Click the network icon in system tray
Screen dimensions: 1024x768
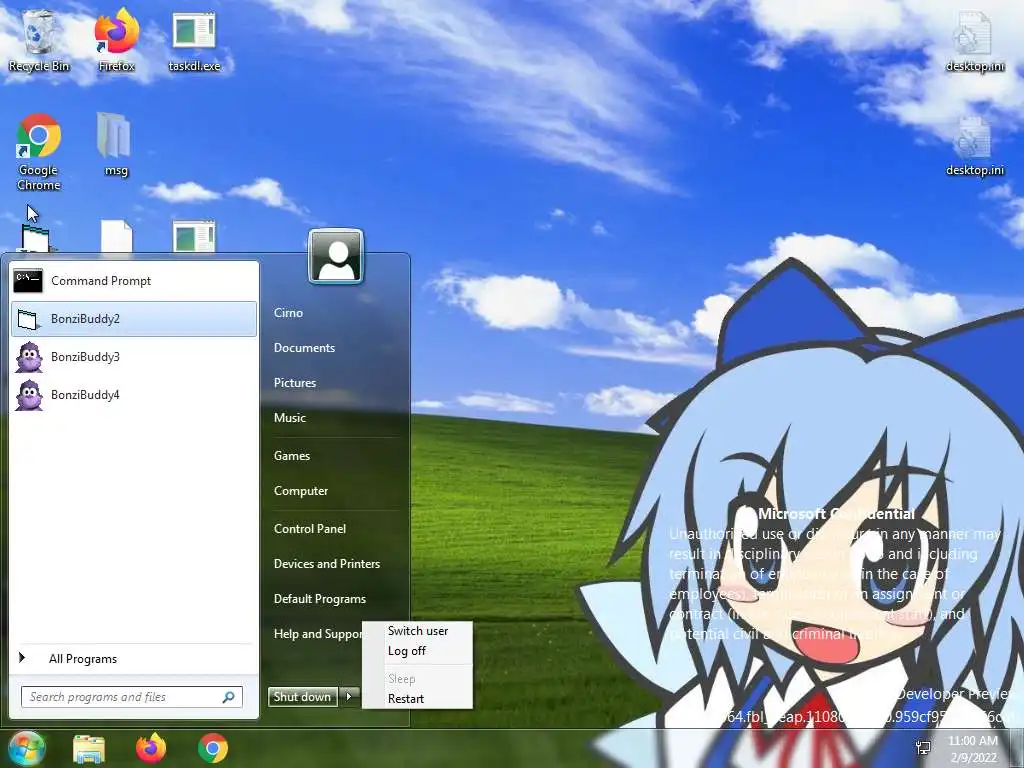point(923,748)
